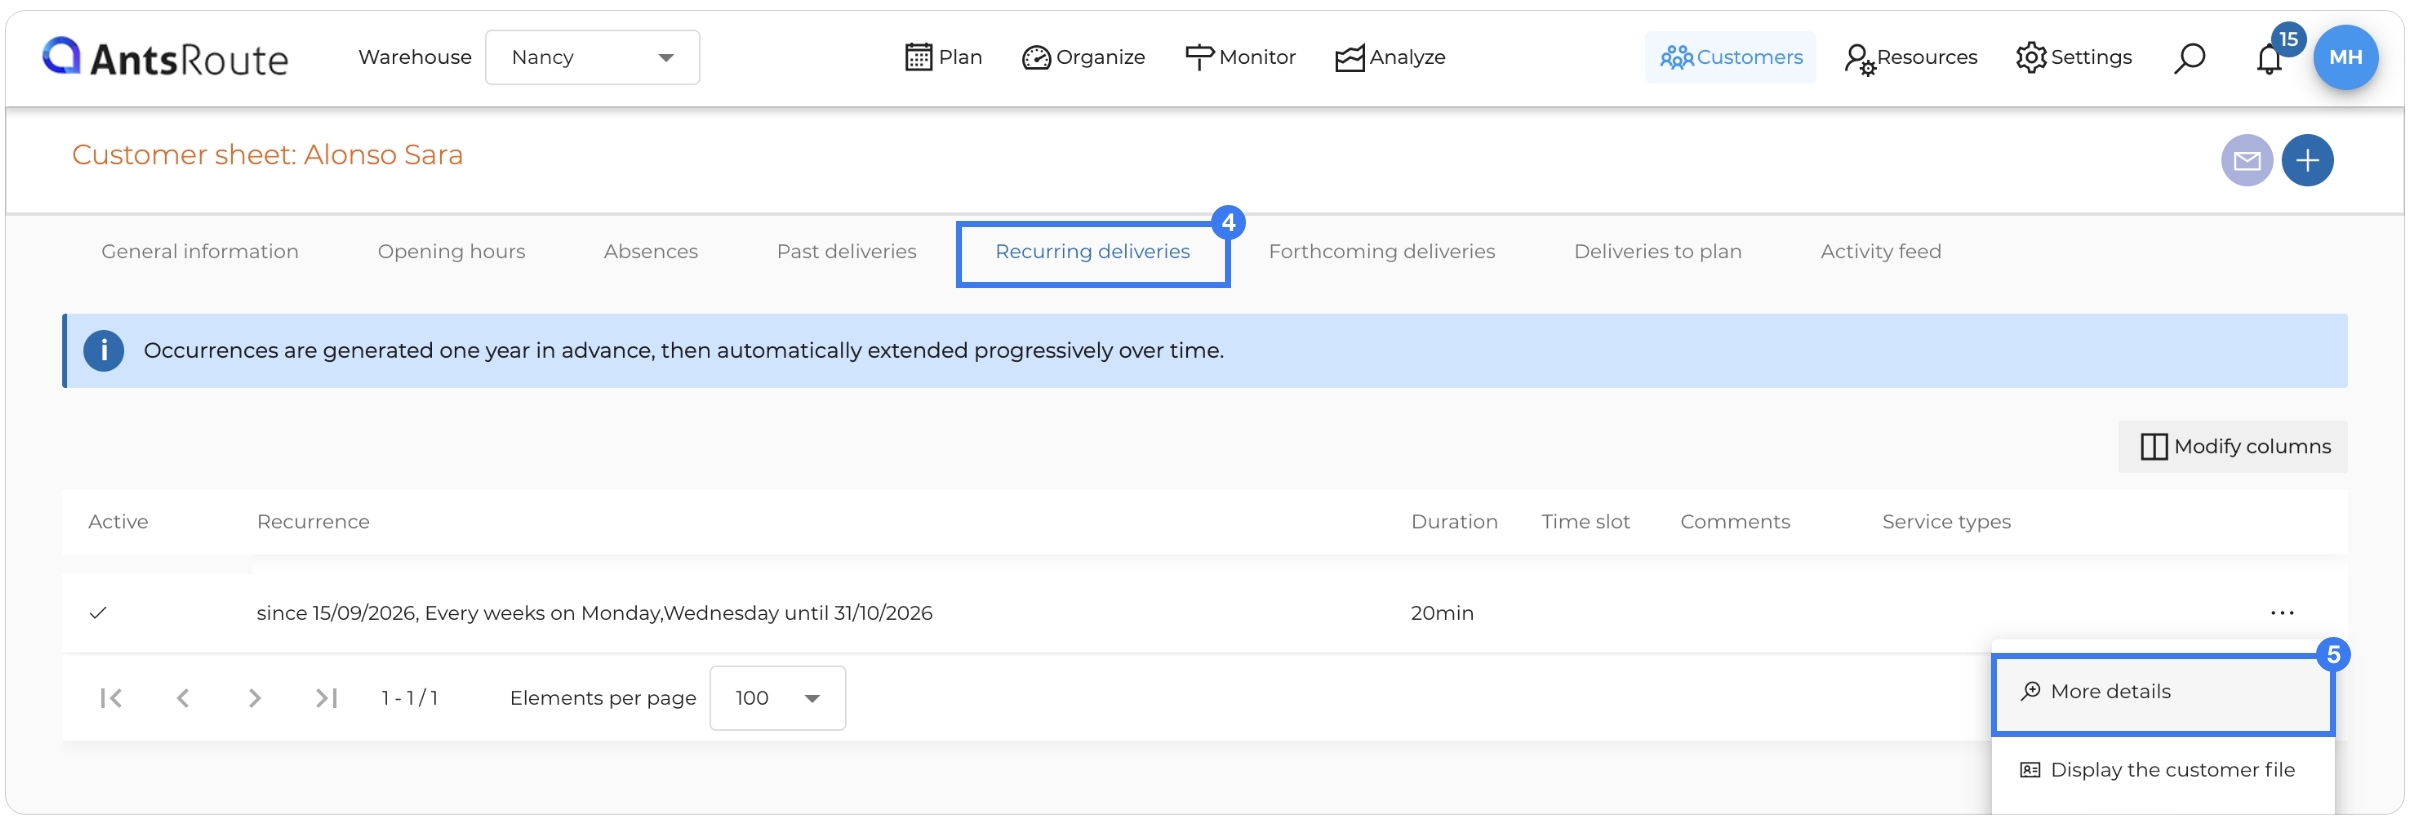Open the Plan menu
Image resolution: width=2410 pixels, height=821 pixels.
[x=943, y=57]
